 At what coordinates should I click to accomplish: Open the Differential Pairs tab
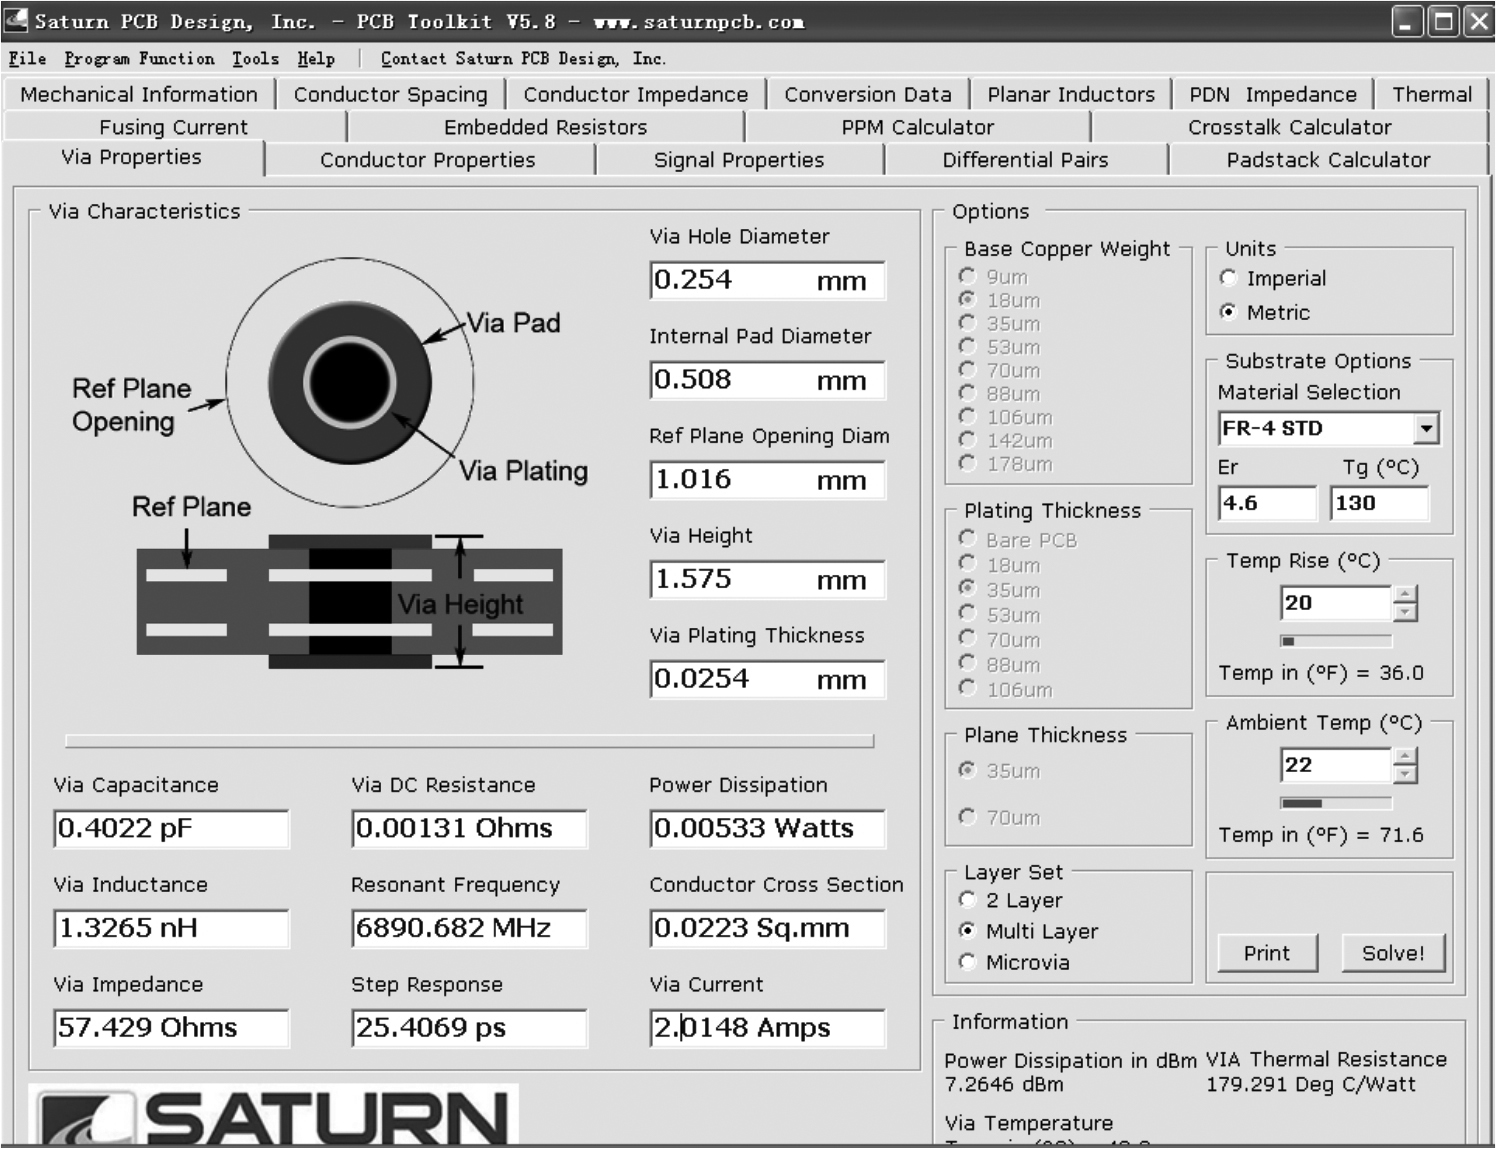[1025, 160]
